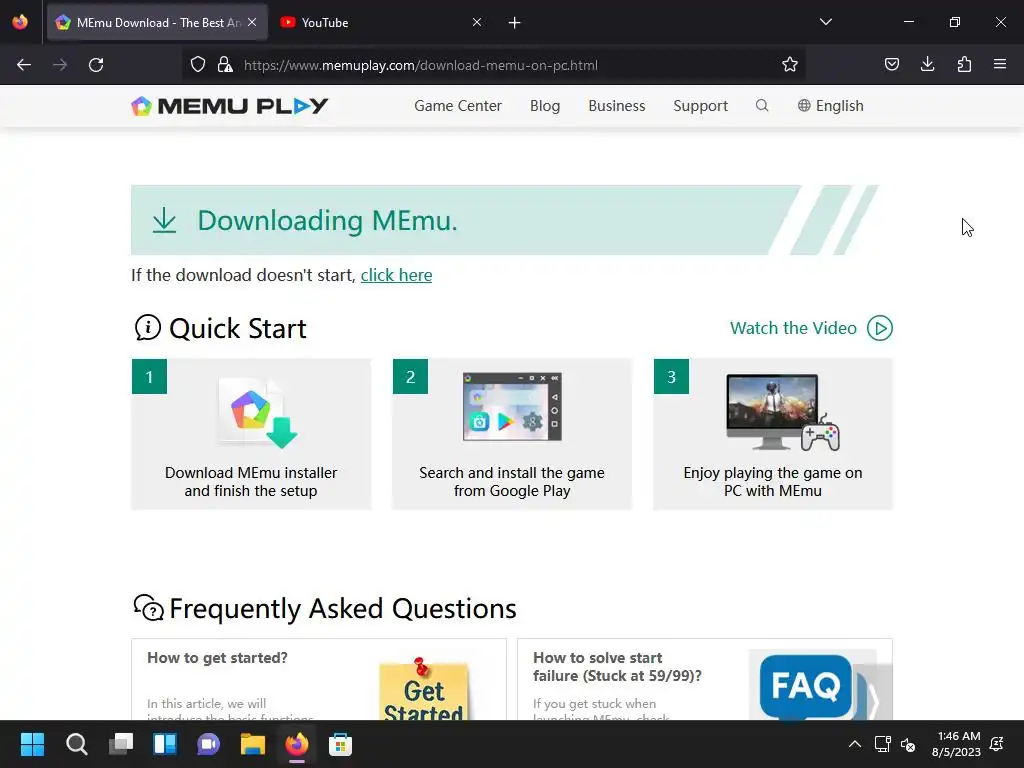This screenshot has width=1024, height=768.
Task: Open the Support menu item
Action: coord(700,106)
